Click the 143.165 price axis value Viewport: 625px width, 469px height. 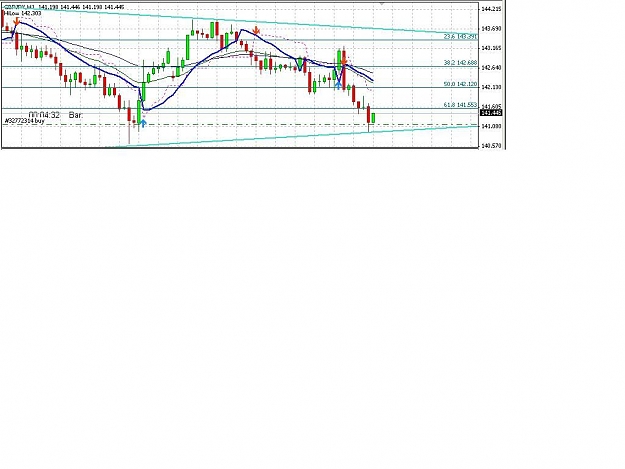[491, 48]
